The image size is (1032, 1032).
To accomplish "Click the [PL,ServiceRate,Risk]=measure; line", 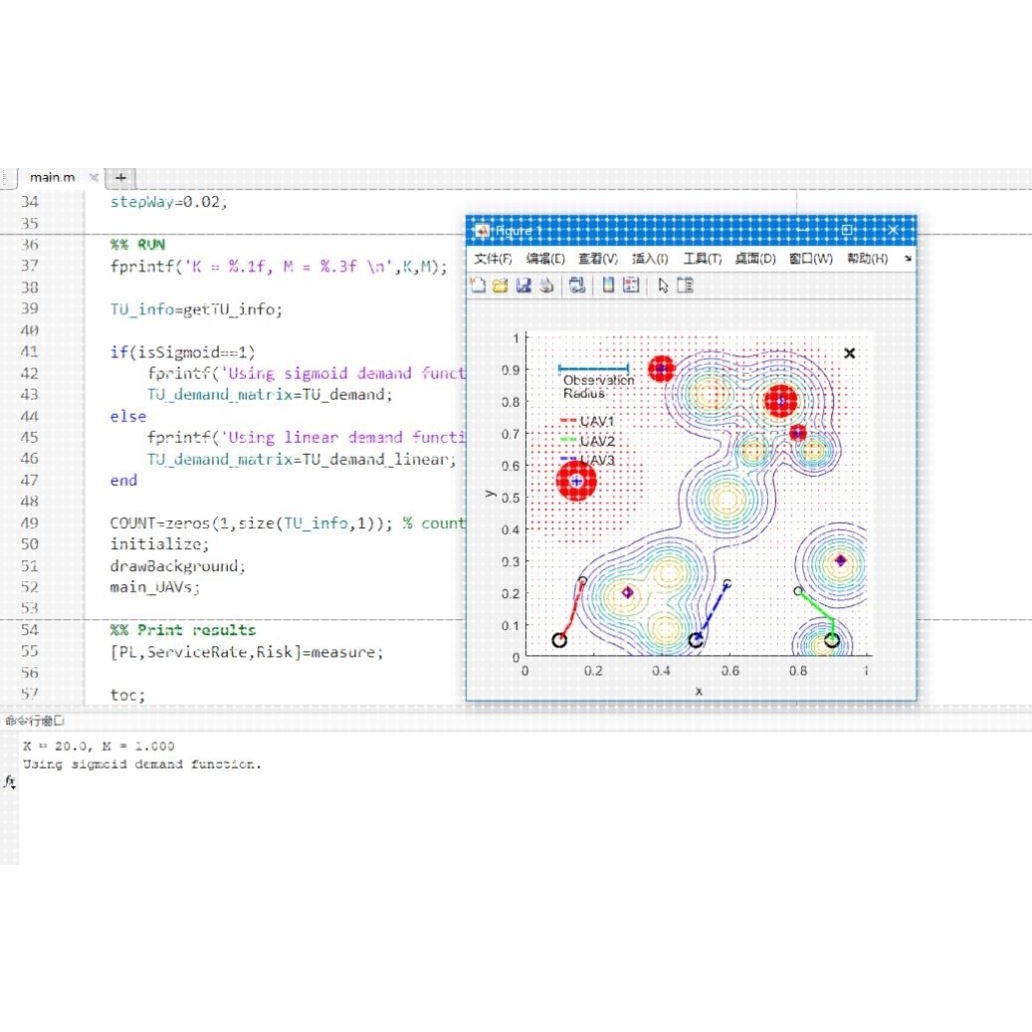I will pos(247,652).
